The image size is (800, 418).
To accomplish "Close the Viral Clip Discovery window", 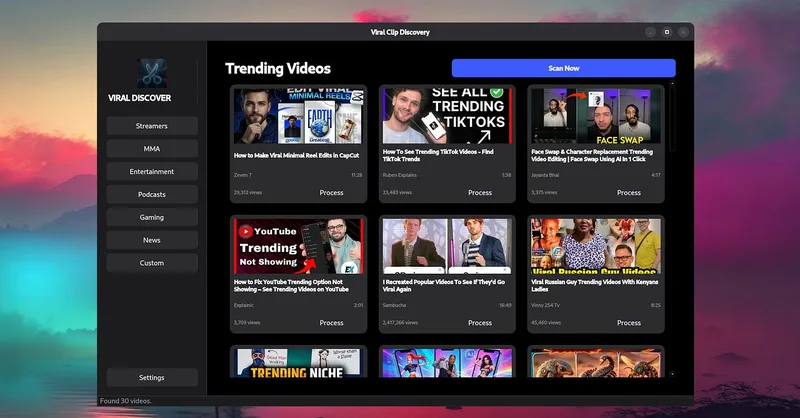I will coord(683,32).
